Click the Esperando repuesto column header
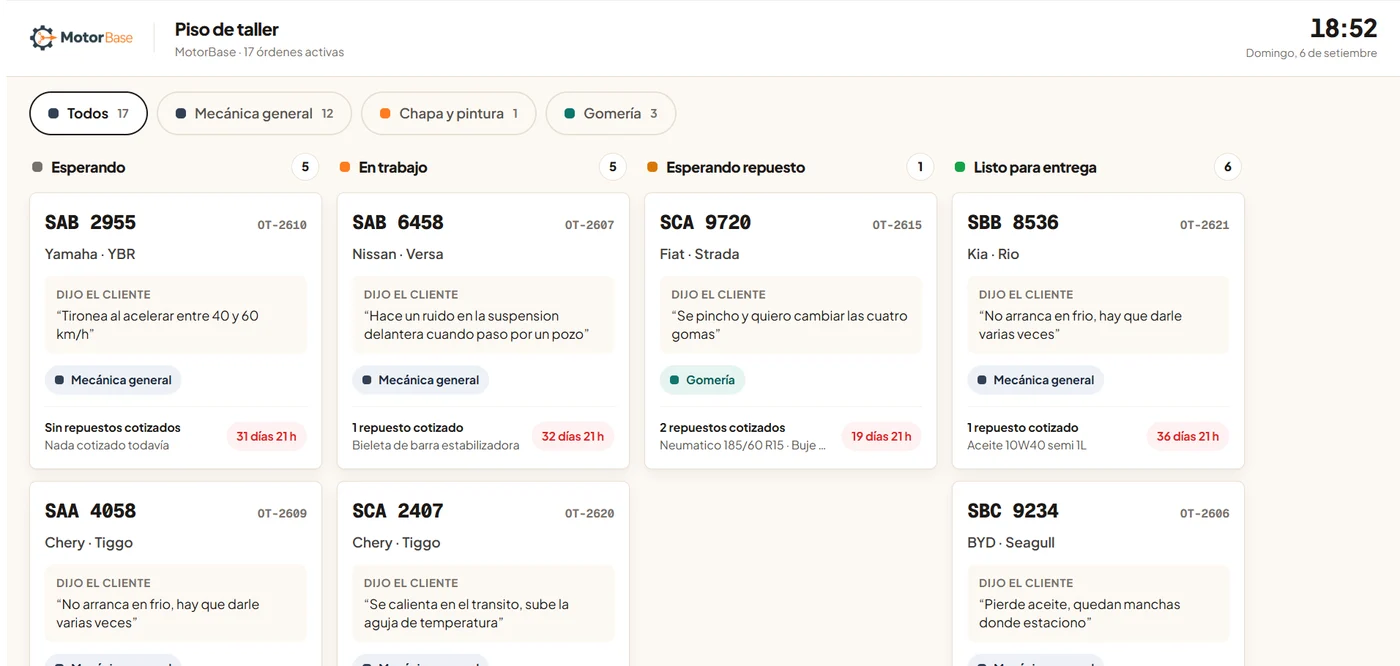 click(735, 167)
